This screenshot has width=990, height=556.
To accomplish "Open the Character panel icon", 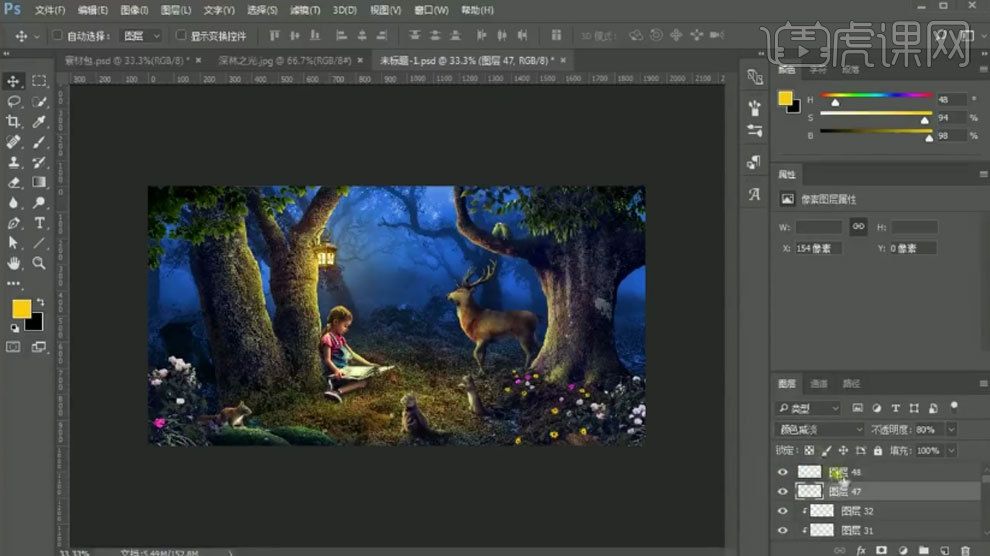I will point(754,194).
